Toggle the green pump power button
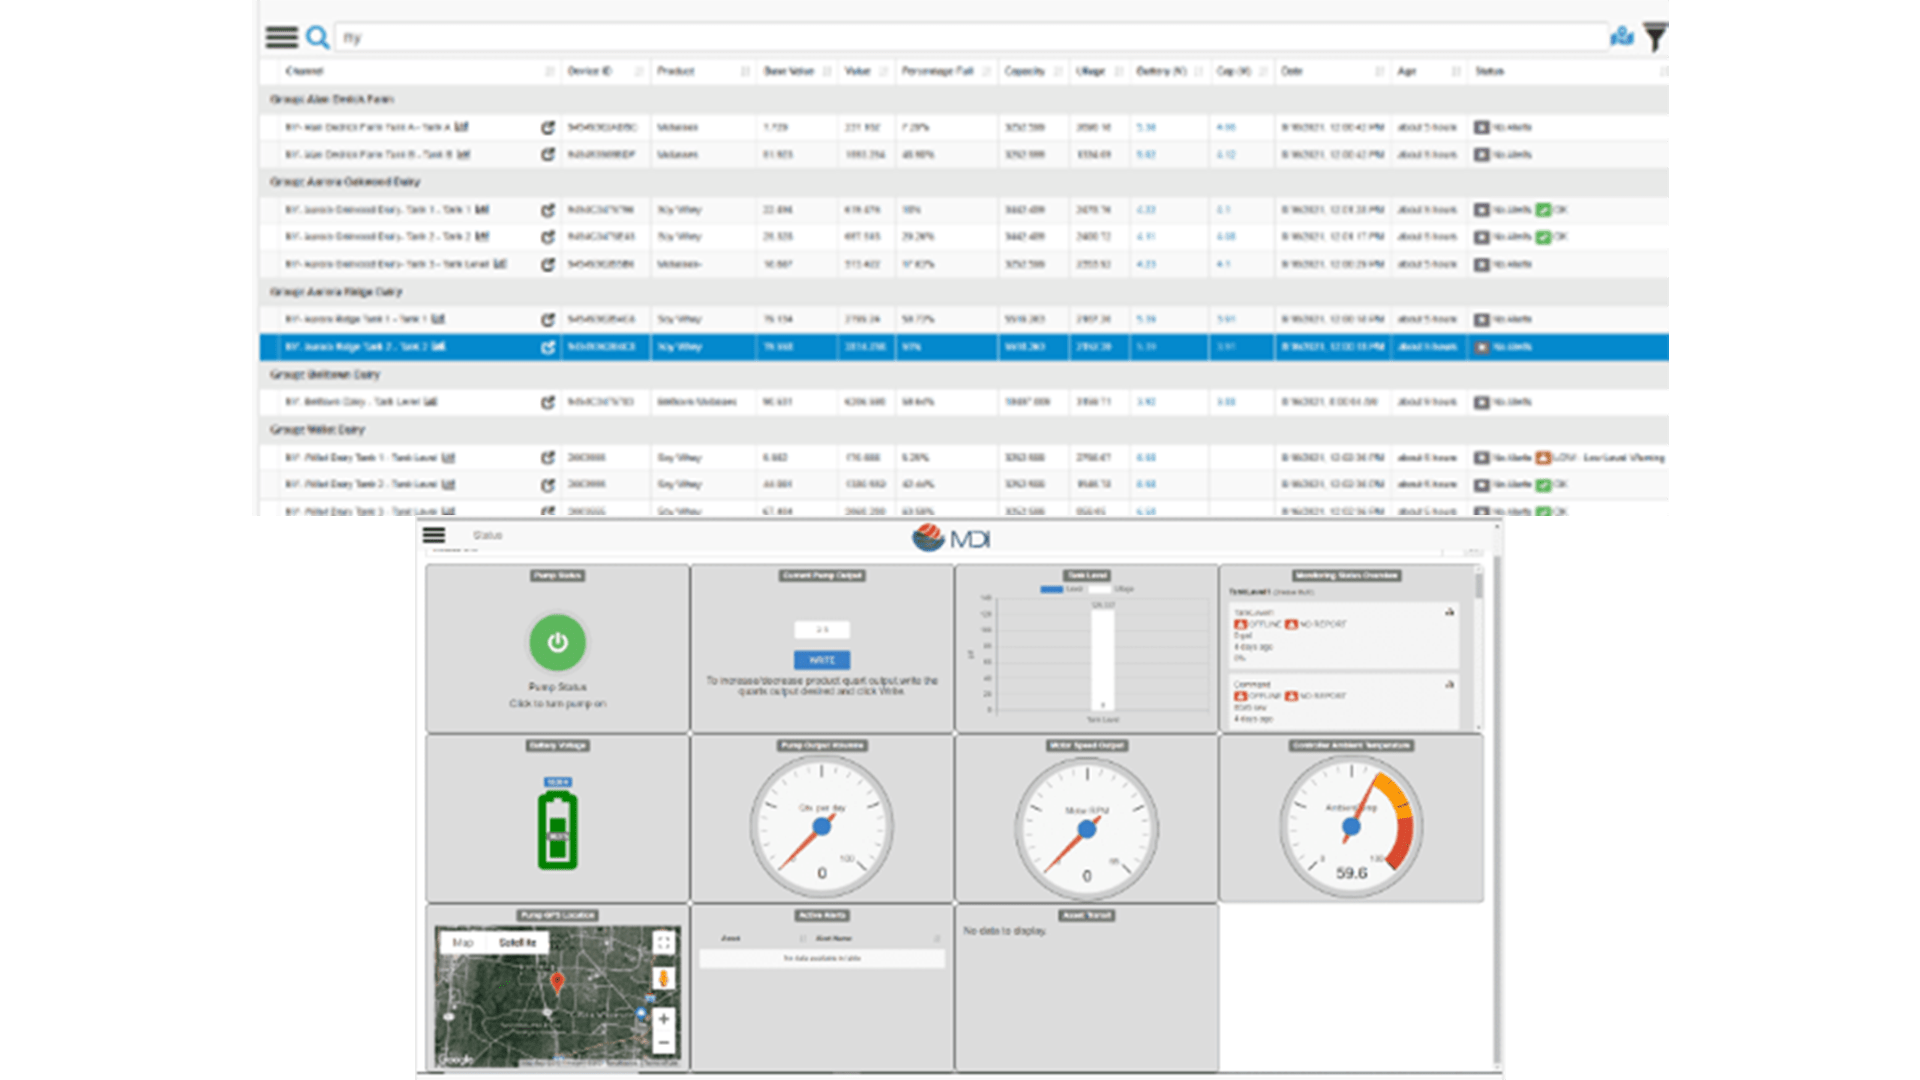 557,643
